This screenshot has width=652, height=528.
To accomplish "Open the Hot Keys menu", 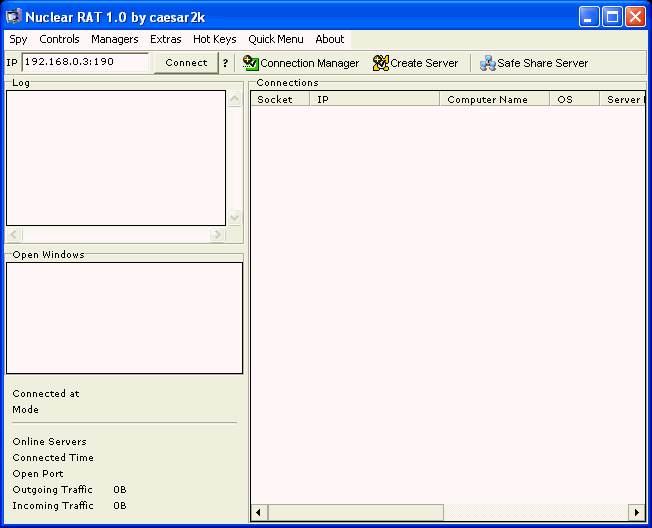I will 214,40.
